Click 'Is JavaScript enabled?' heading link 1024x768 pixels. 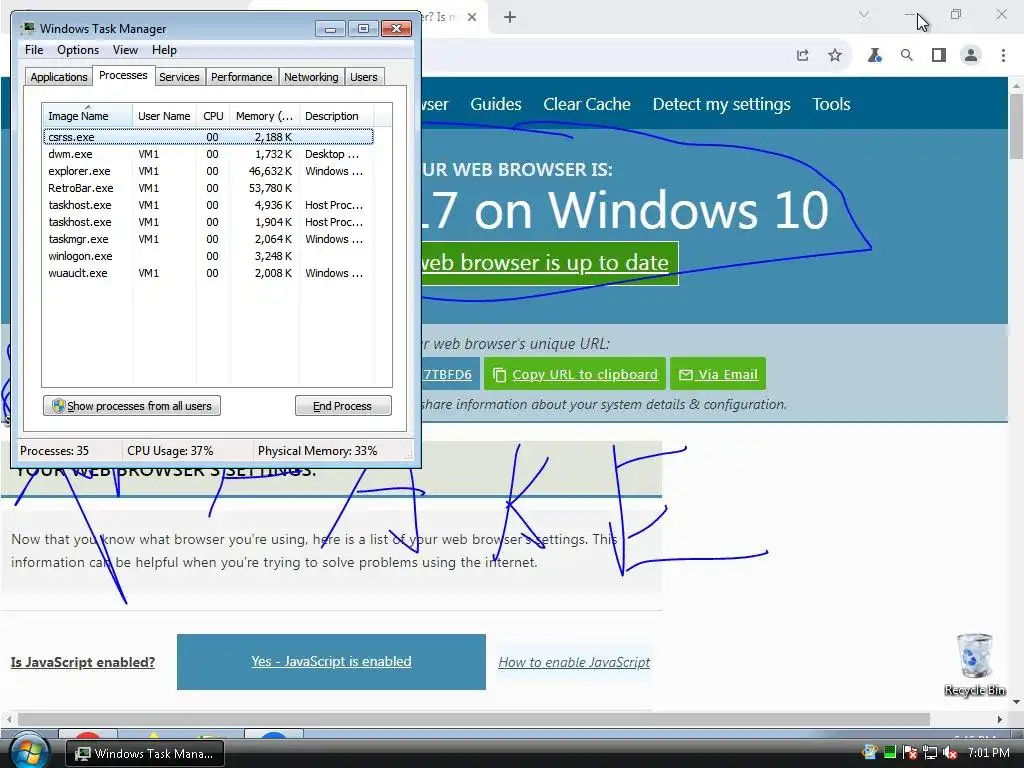[83, 662]
